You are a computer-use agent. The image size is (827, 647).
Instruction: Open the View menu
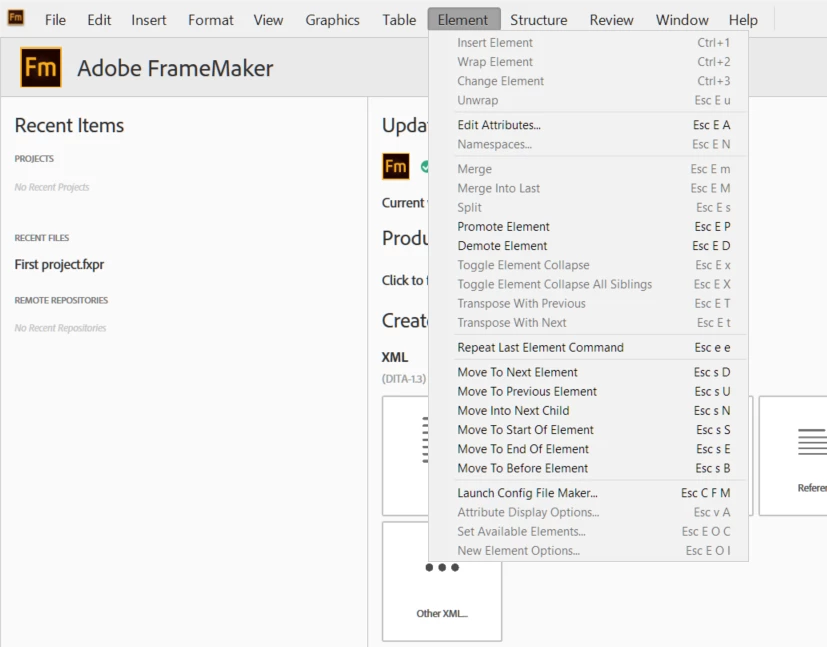268,20
